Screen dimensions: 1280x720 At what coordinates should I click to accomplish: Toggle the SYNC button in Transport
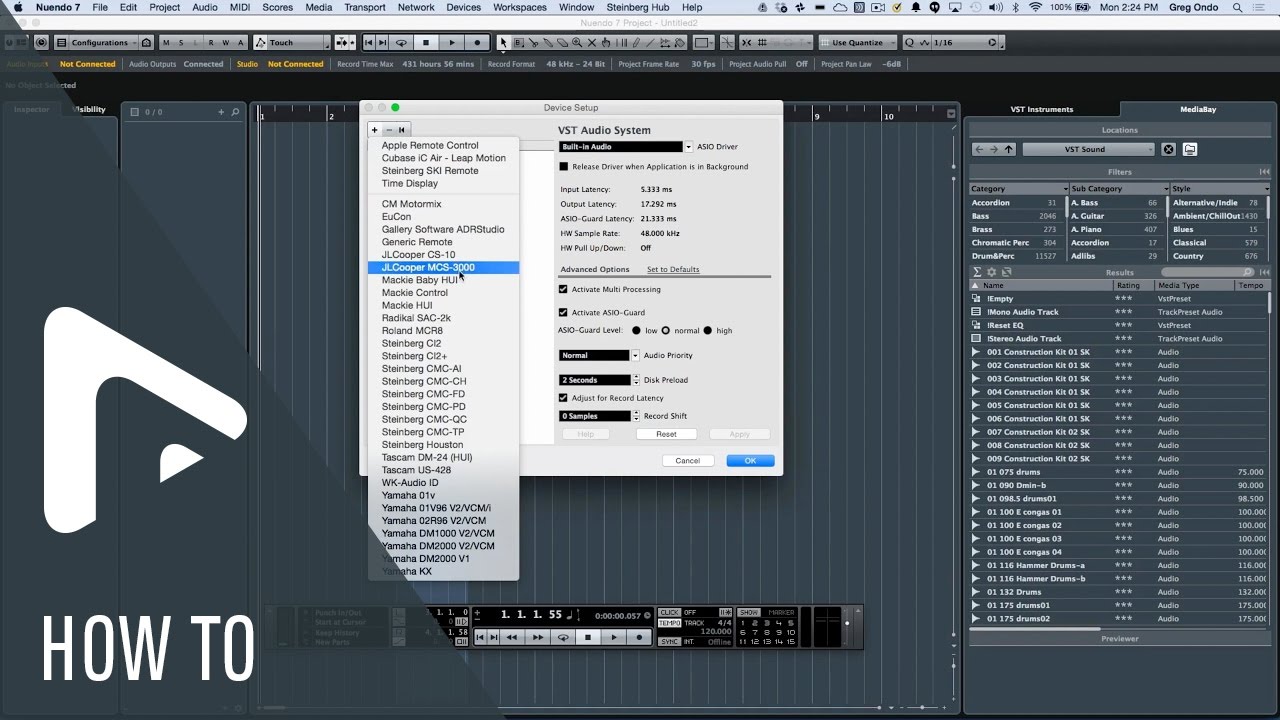669,641
